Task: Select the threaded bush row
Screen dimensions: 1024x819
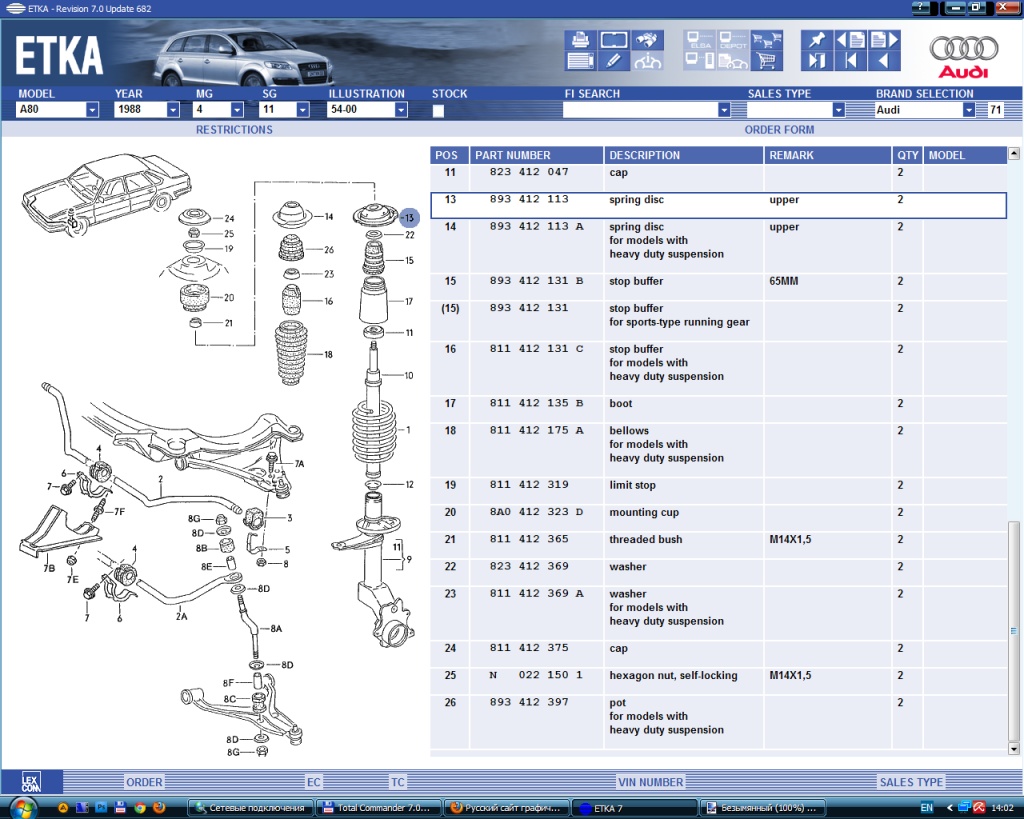Action: click(x=718, y=545)
